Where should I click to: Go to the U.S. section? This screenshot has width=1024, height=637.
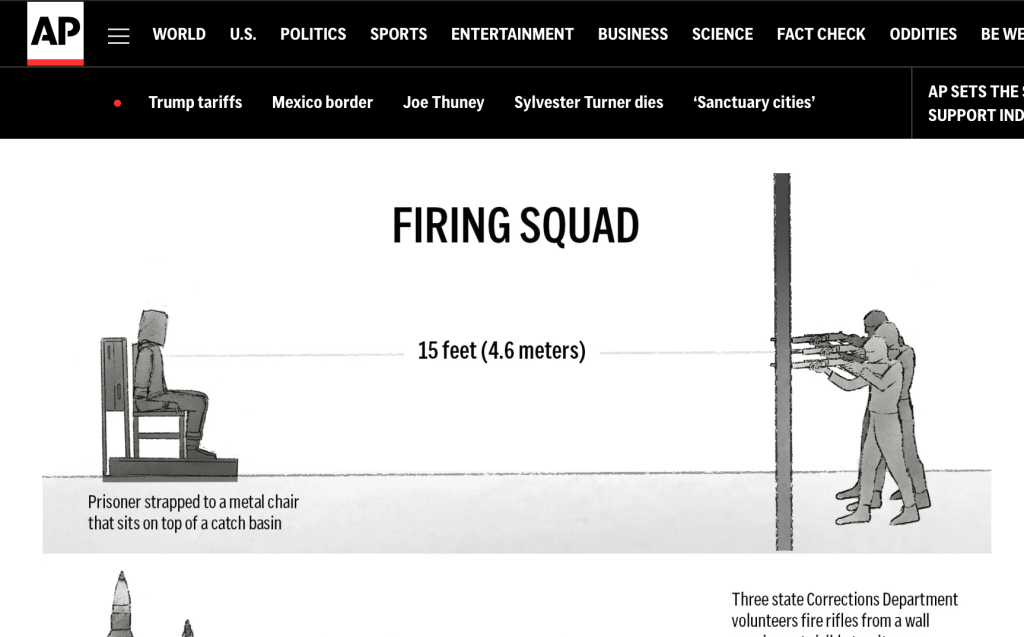[x=243, y=34]
